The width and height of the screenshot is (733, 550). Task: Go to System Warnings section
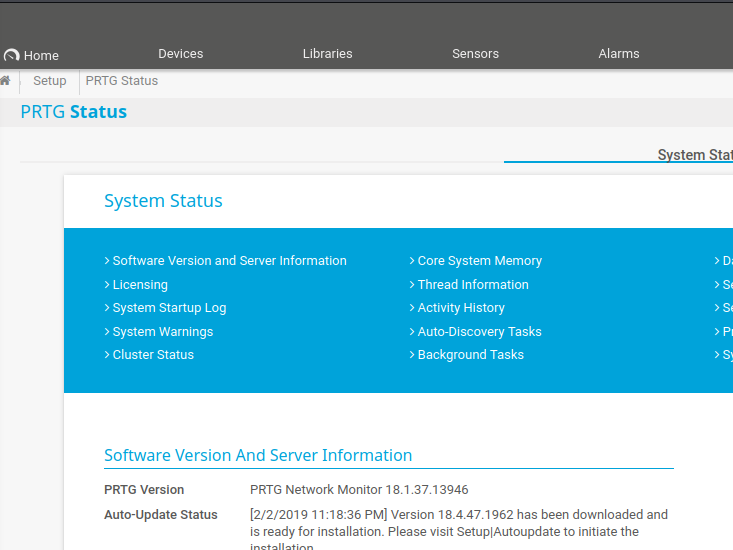[x=162, y=332]
